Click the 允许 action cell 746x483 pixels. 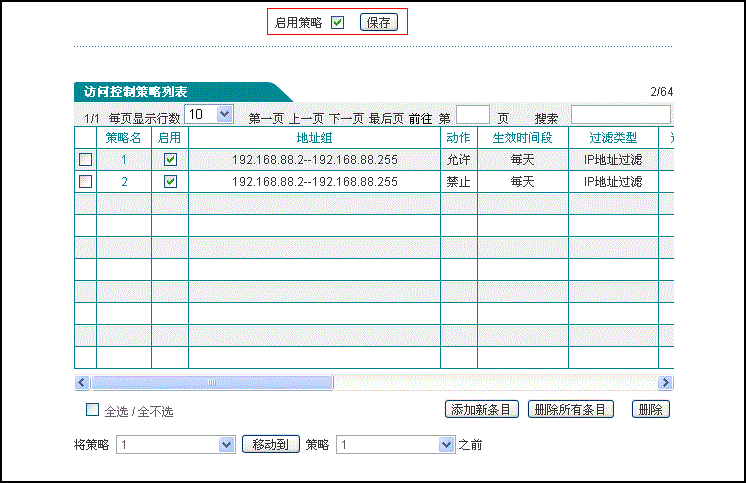point(459,159)
